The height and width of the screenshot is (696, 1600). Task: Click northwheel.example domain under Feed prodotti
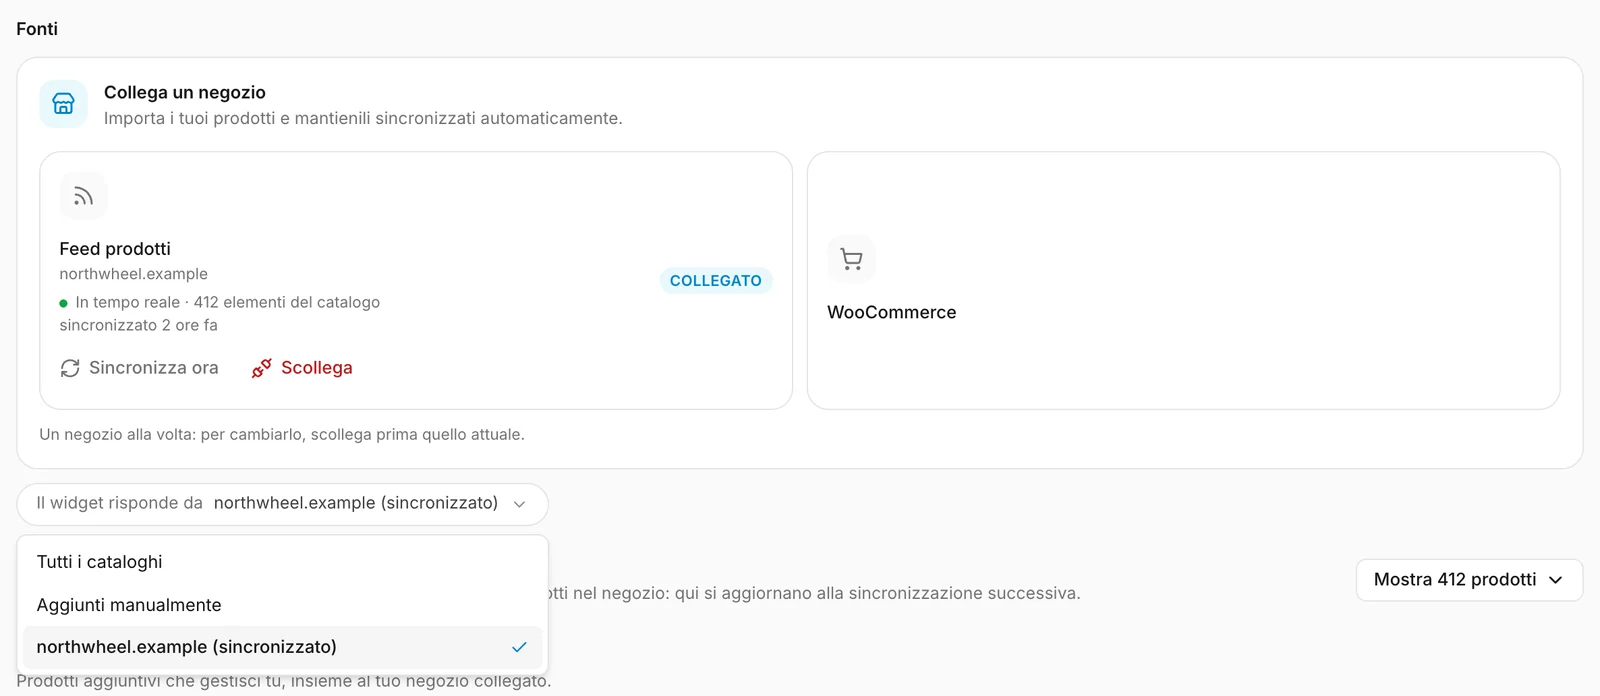(x=134, y=274)
